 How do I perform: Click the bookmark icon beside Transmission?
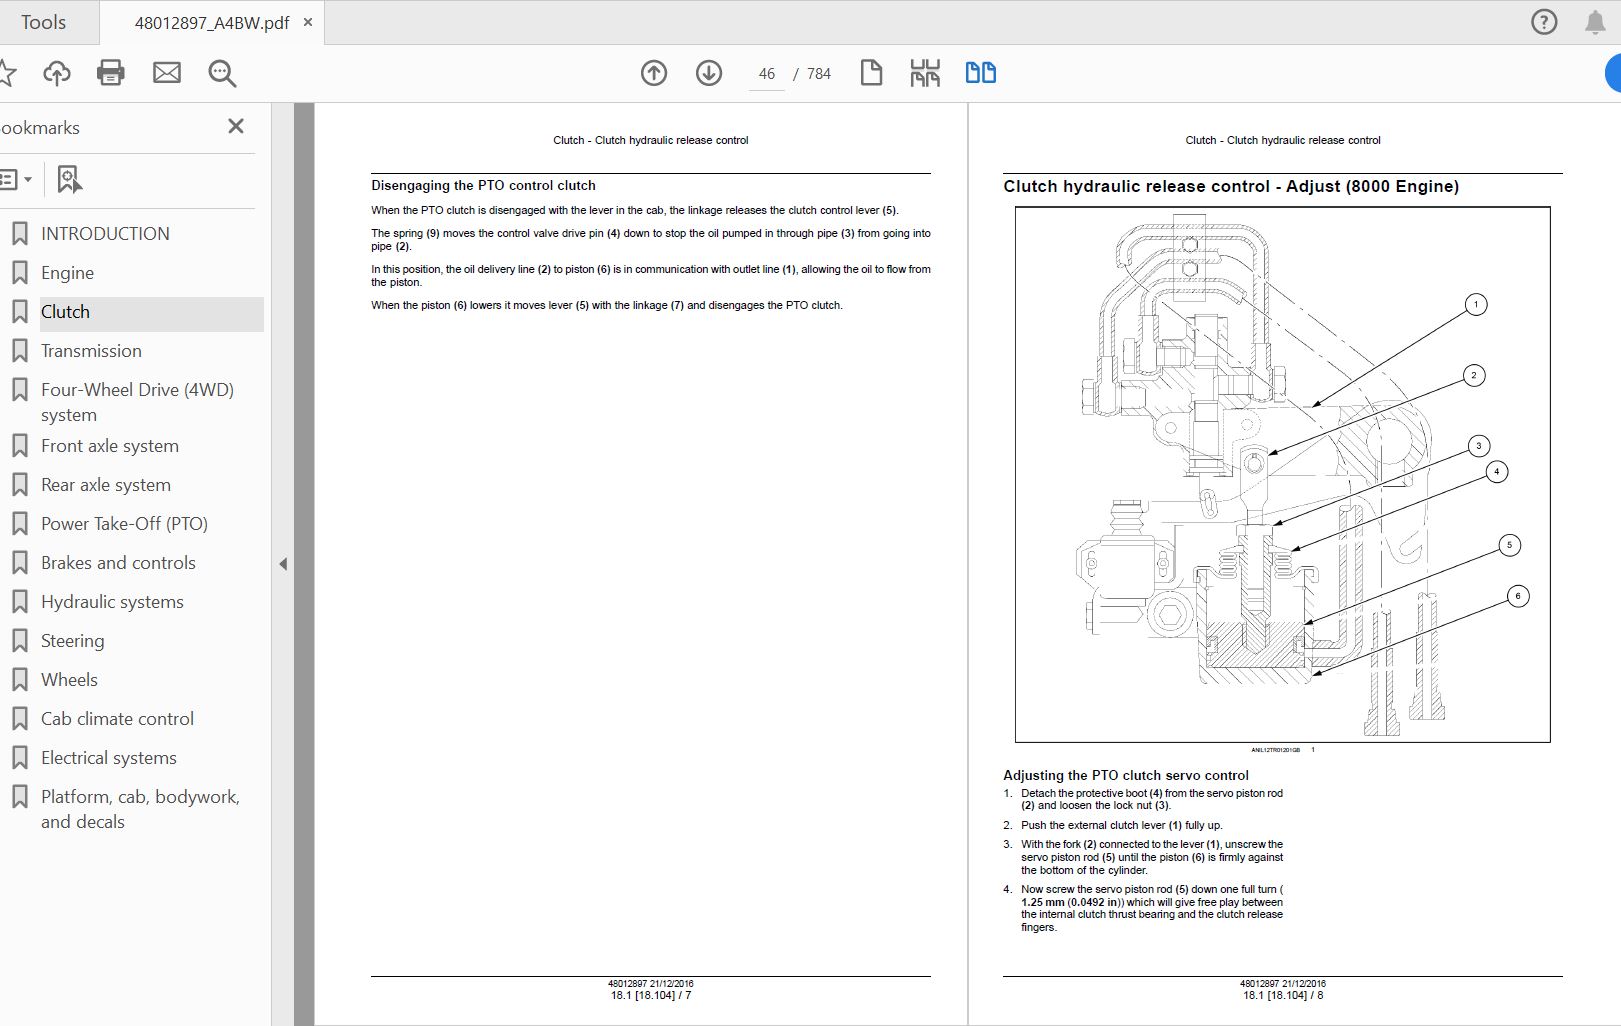coord(19,351)
